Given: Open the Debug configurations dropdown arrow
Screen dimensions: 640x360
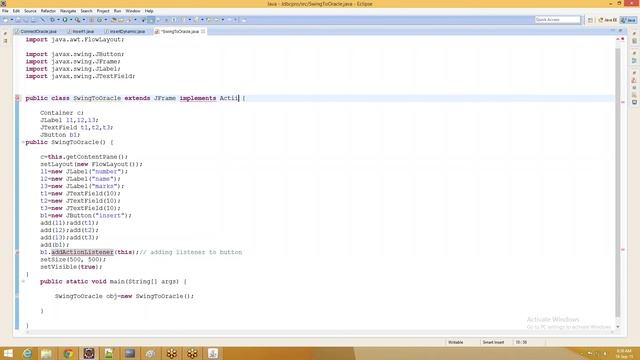Looking at the screenshot, I should pos(58,20).
